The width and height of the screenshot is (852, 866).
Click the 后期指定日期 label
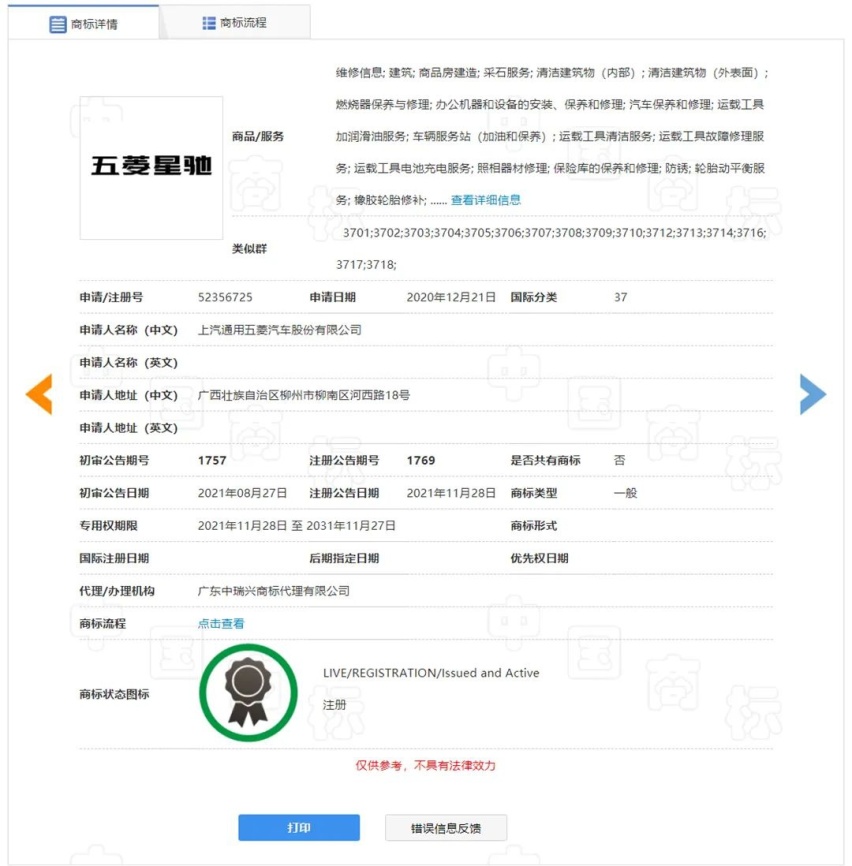pyautogui.click(x=344, y=558)
